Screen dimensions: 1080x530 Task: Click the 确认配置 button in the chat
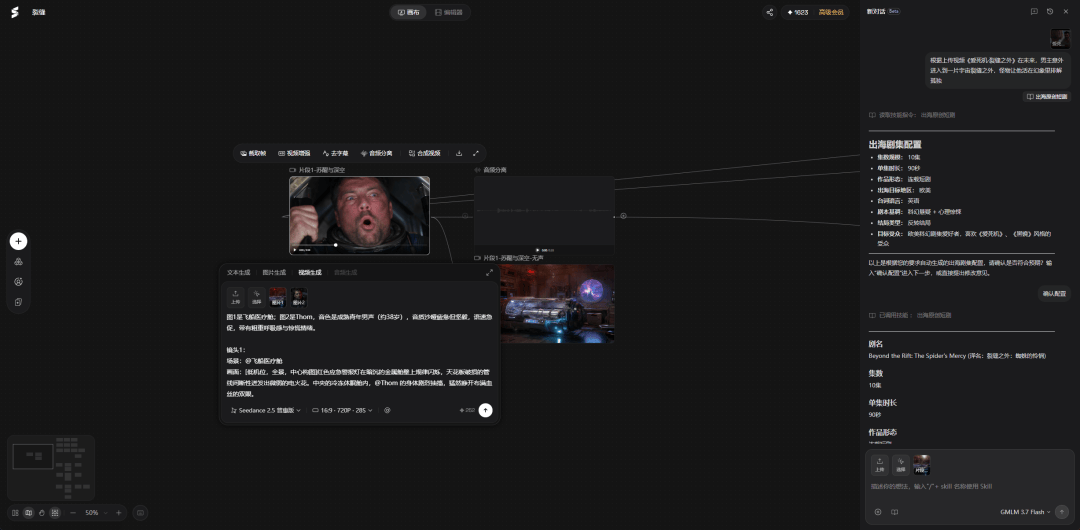point(1054,294)
